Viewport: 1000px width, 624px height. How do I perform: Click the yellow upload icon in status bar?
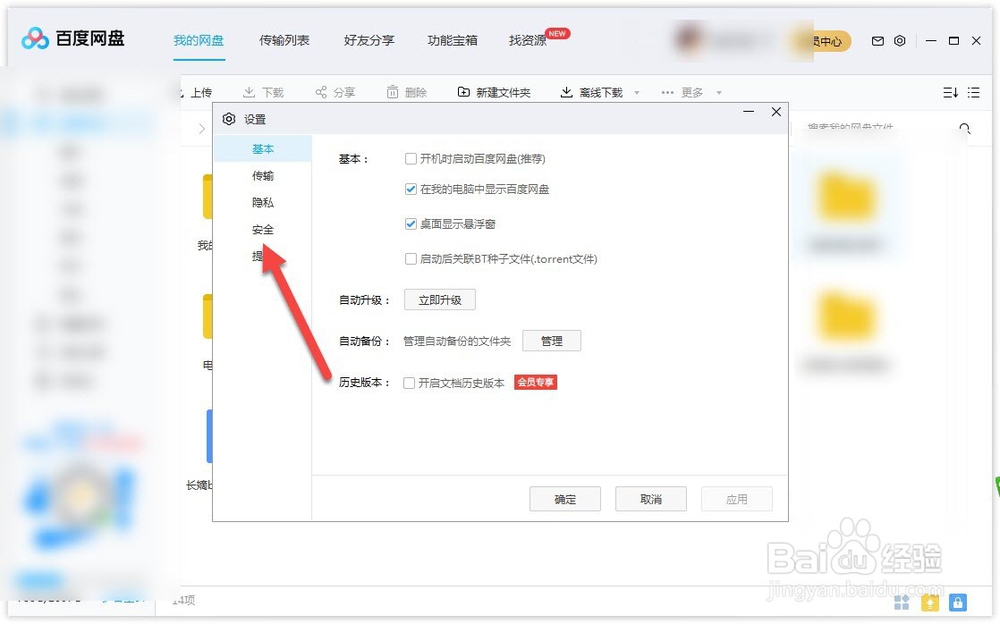(930, 602)
